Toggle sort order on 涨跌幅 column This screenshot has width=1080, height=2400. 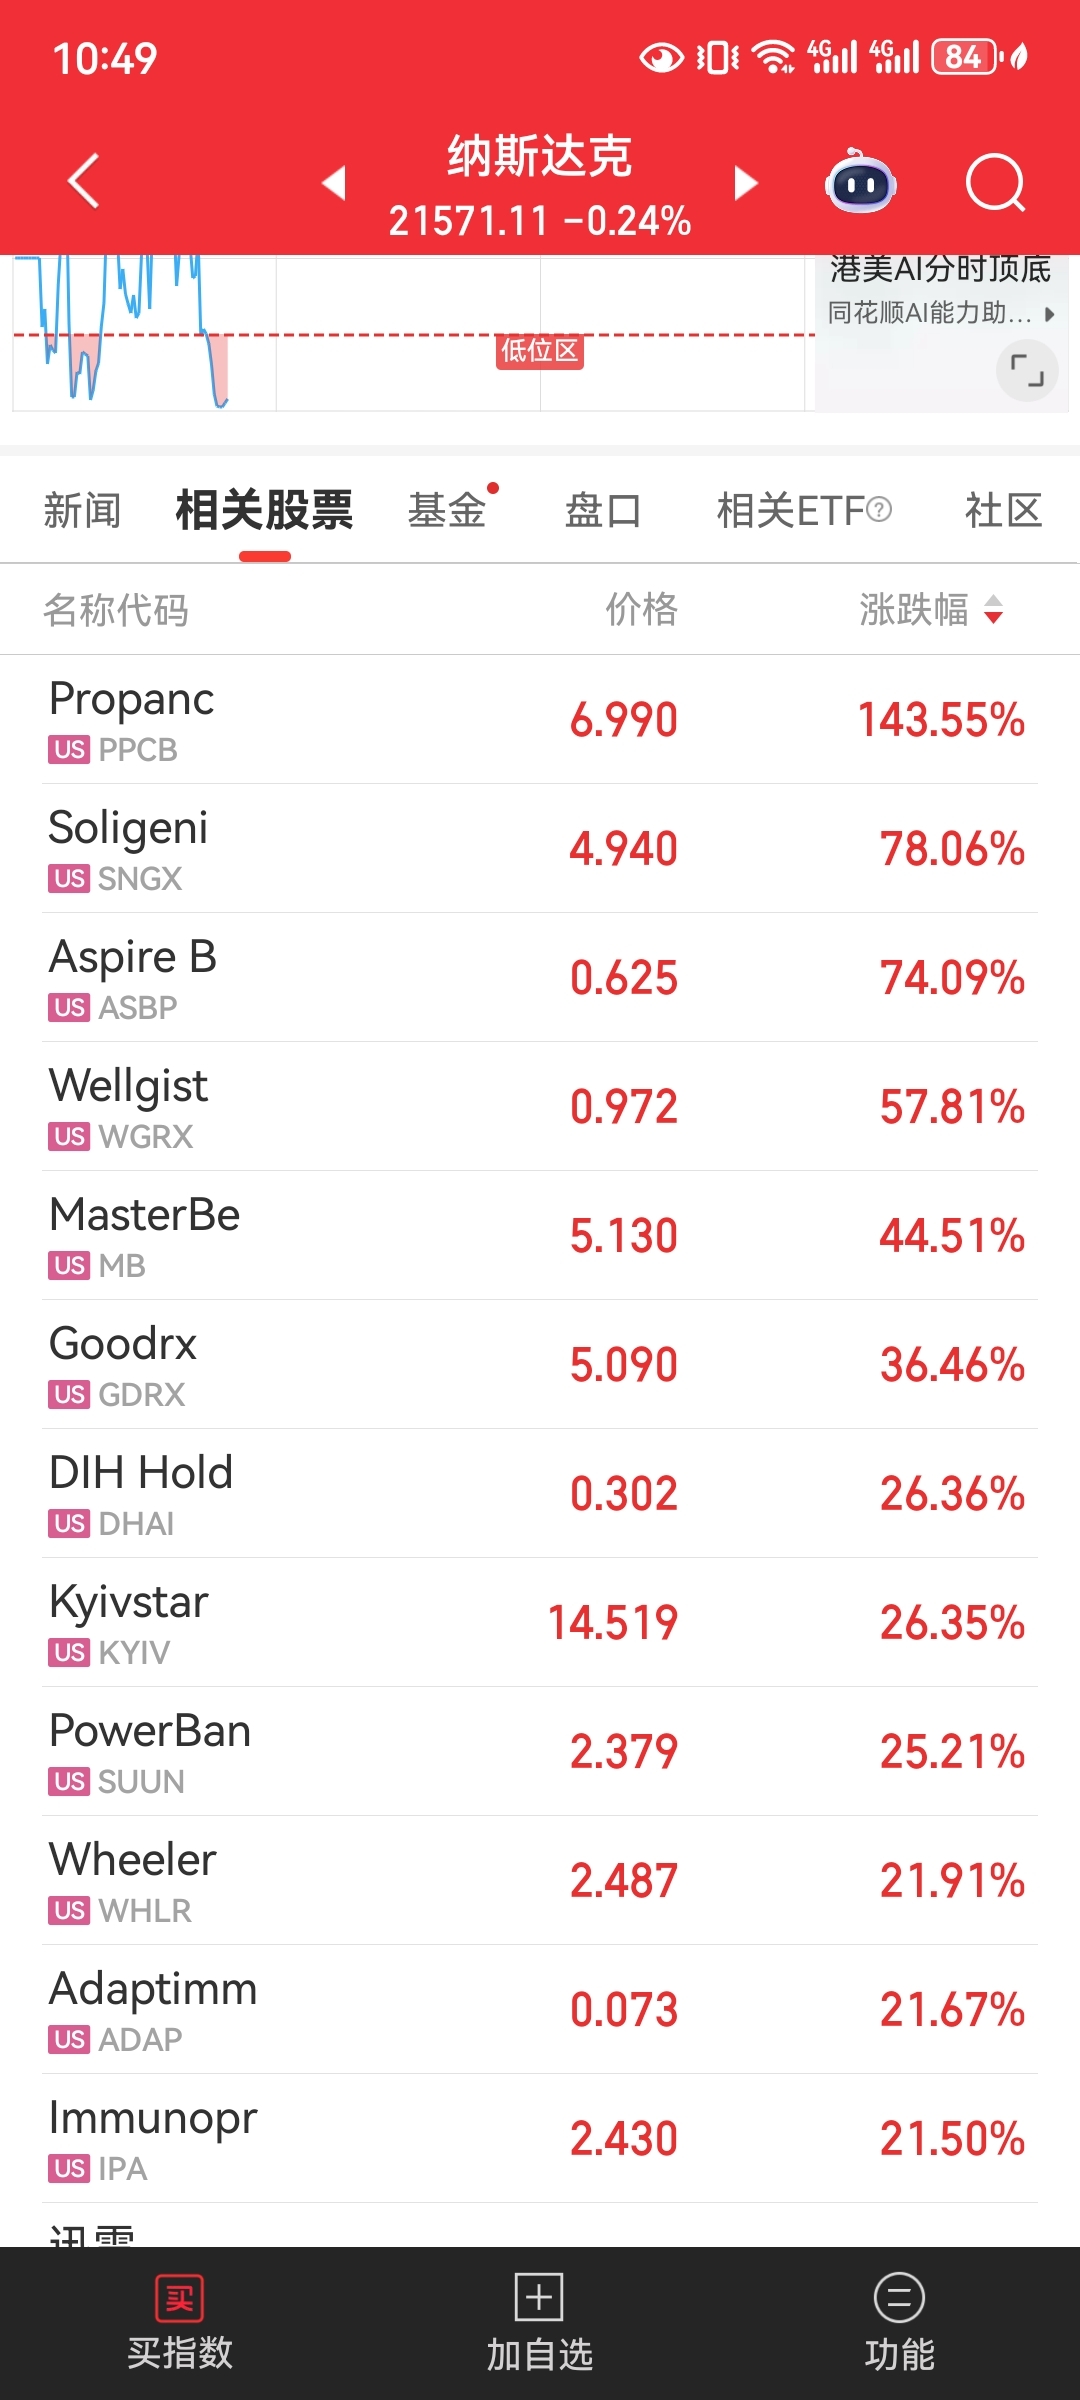click(x=992, y=610)
